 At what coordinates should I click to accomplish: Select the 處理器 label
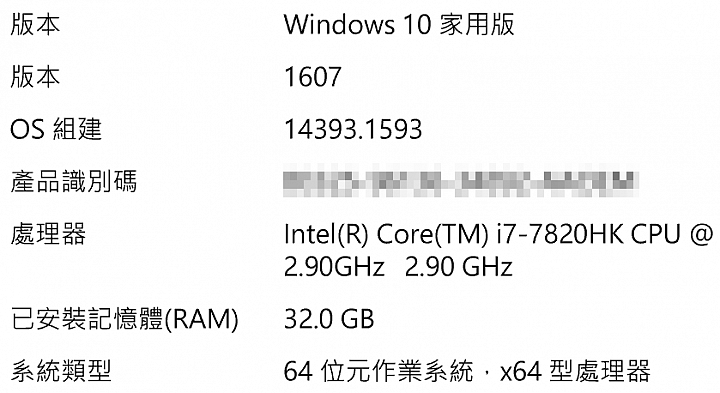48,234
